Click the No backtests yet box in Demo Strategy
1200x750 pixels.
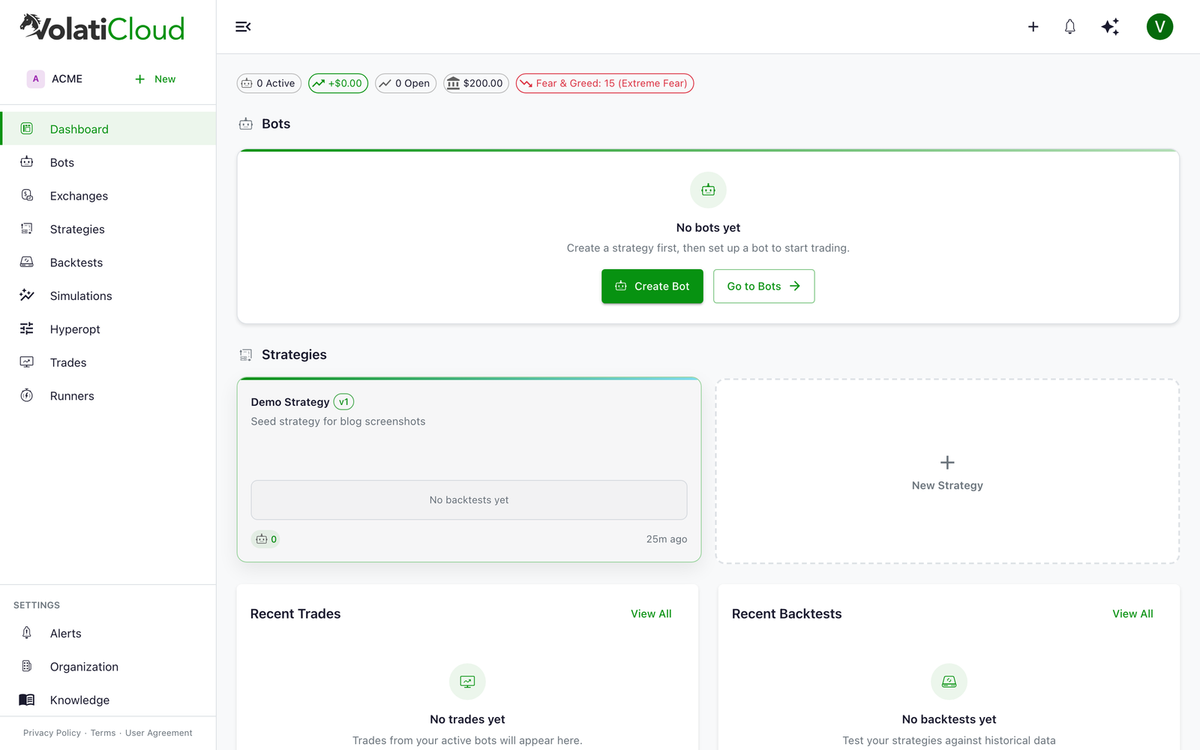[x=469, y=500]
